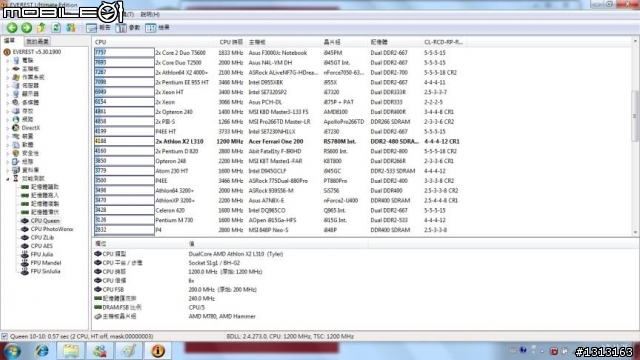The height and width of the screenshot is (360, 640).
Task: Select the CPU AES benchmark
Action: point(42,246)
